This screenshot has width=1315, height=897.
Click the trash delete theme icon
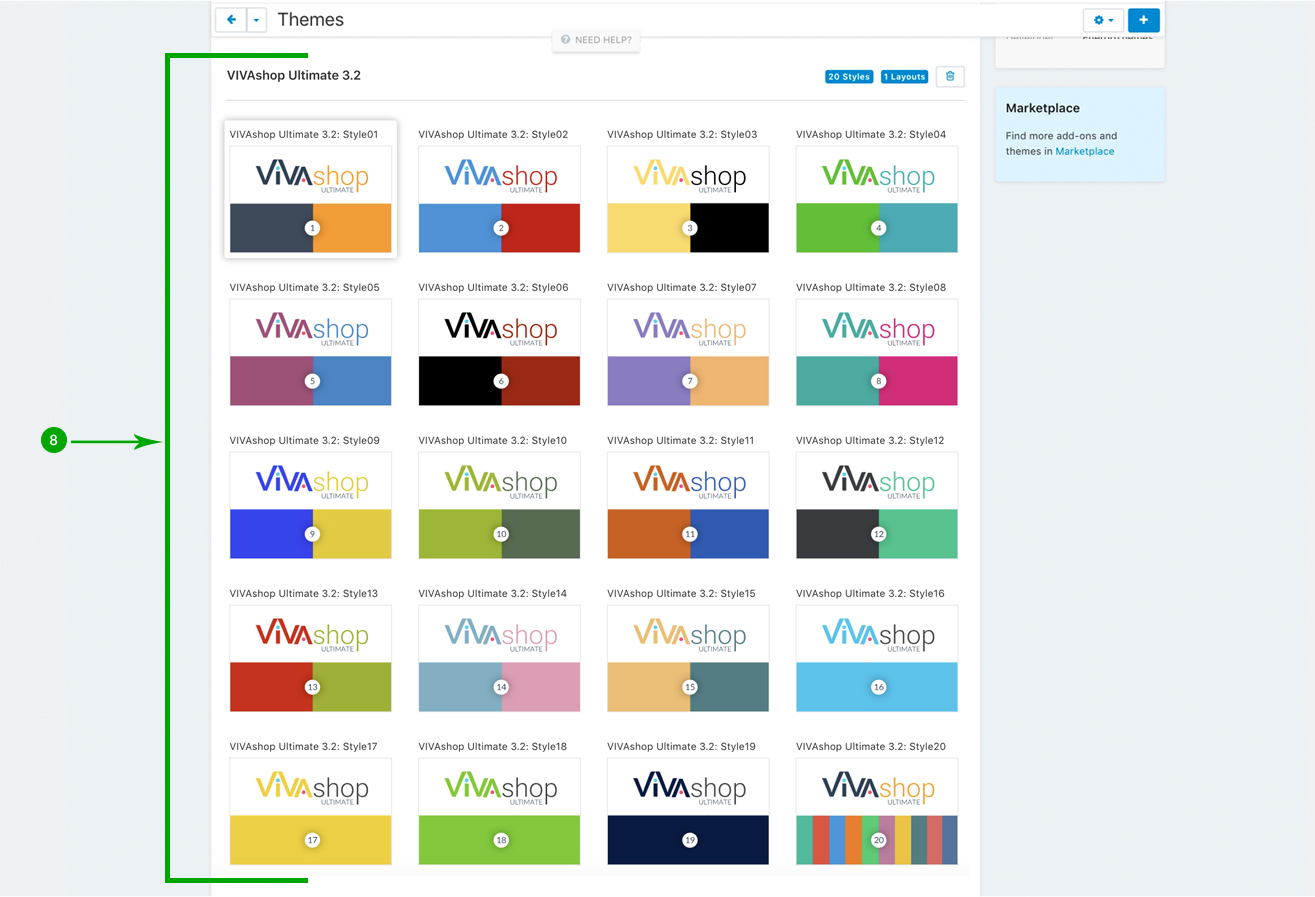point(950,77)
